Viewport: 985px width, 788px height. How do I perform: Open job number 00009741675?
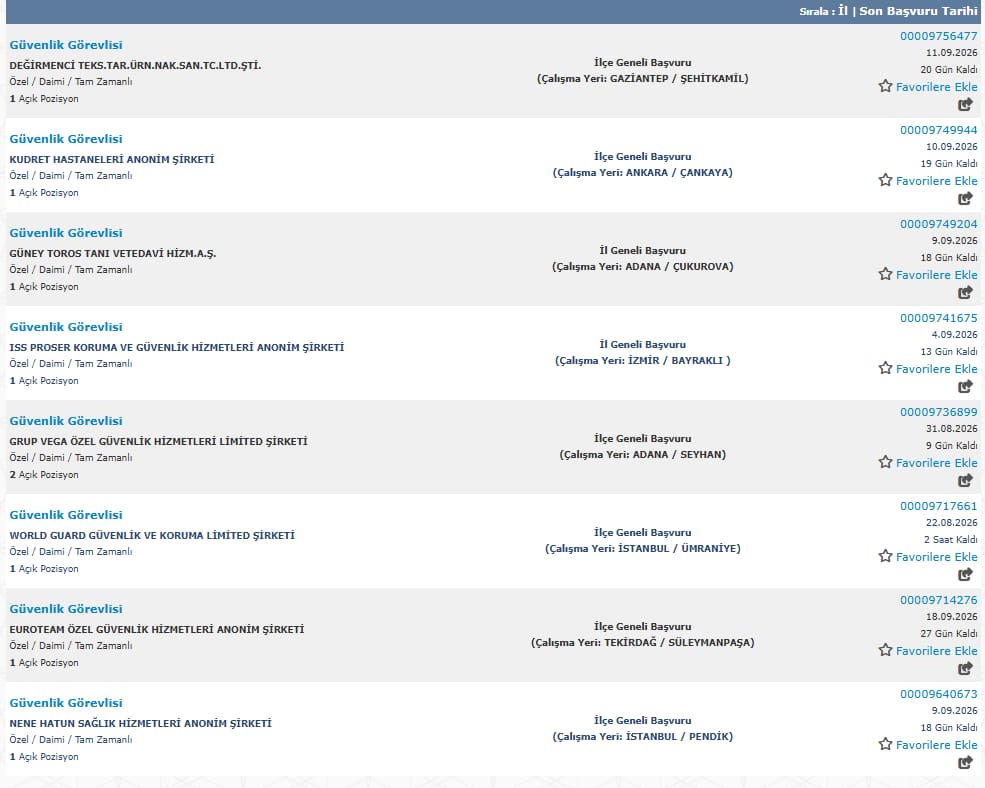click(939, 318)
